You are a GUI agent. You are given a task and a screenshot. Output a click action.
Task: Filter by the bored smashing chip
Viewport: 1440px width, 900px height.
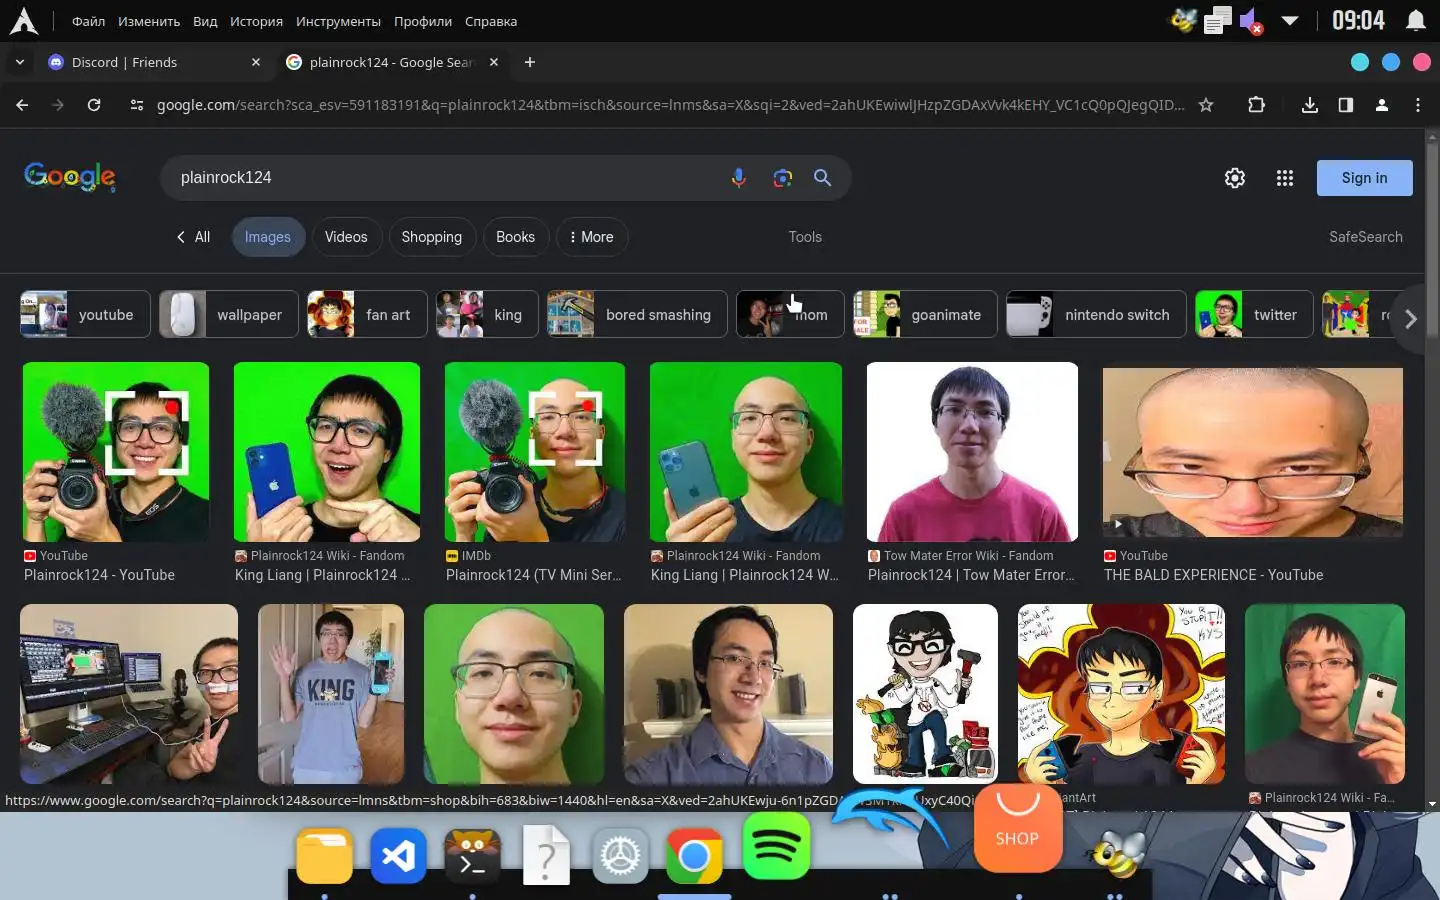coord(637,314)
